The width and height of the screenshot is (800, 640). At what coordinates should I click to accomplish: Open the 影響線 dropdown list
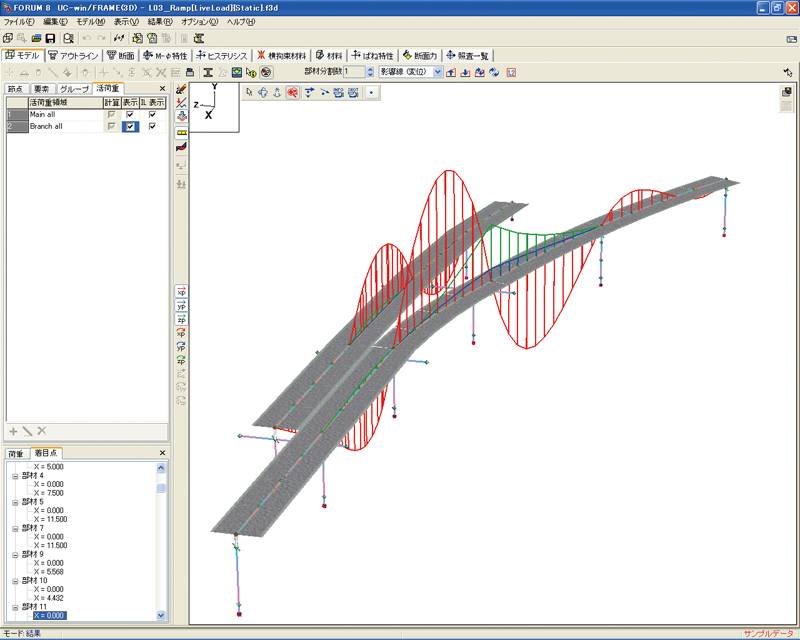point(437,72)
